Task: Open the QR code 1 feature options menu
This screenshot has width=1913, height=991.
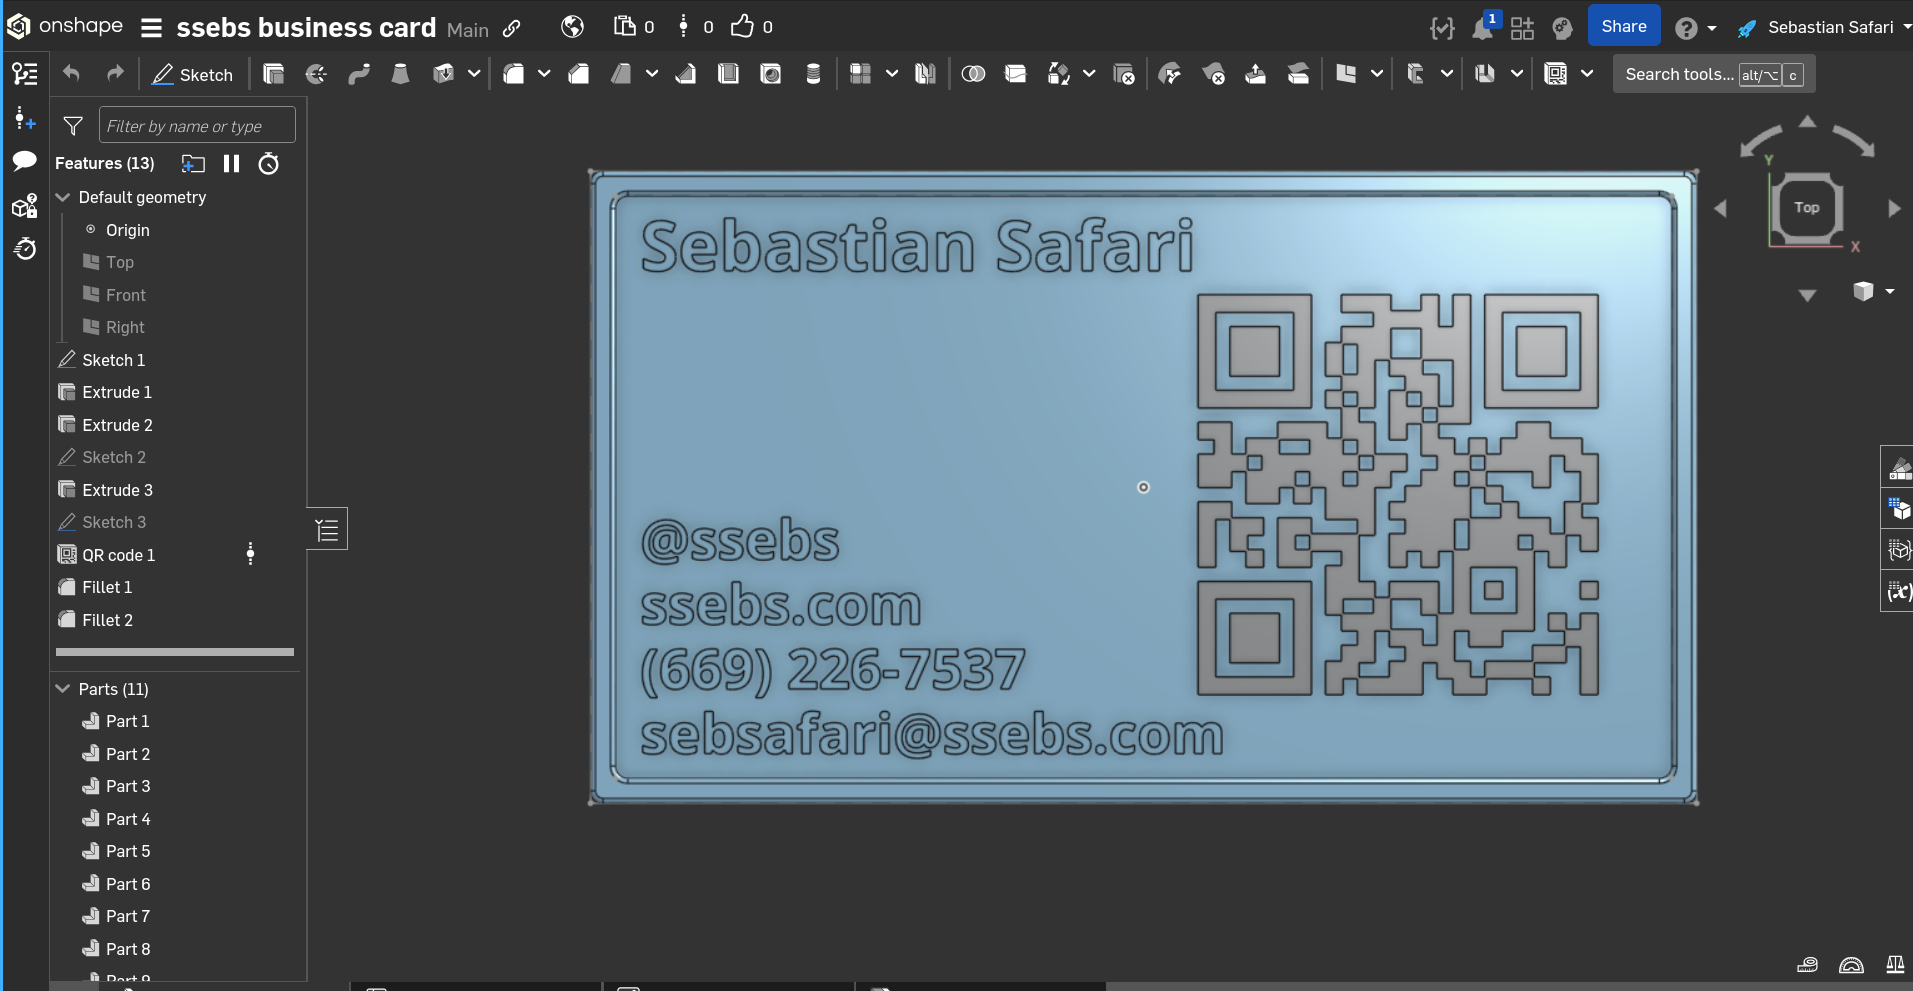Action: (x=250, y=554)
